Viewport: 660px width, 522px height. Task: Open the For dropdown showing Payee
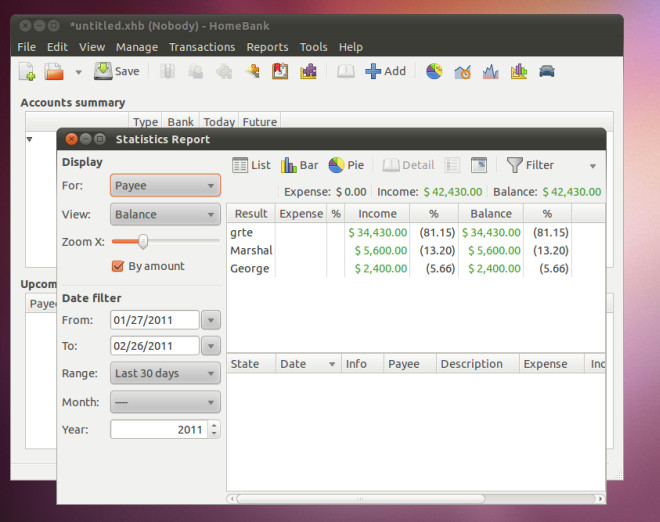165,186
